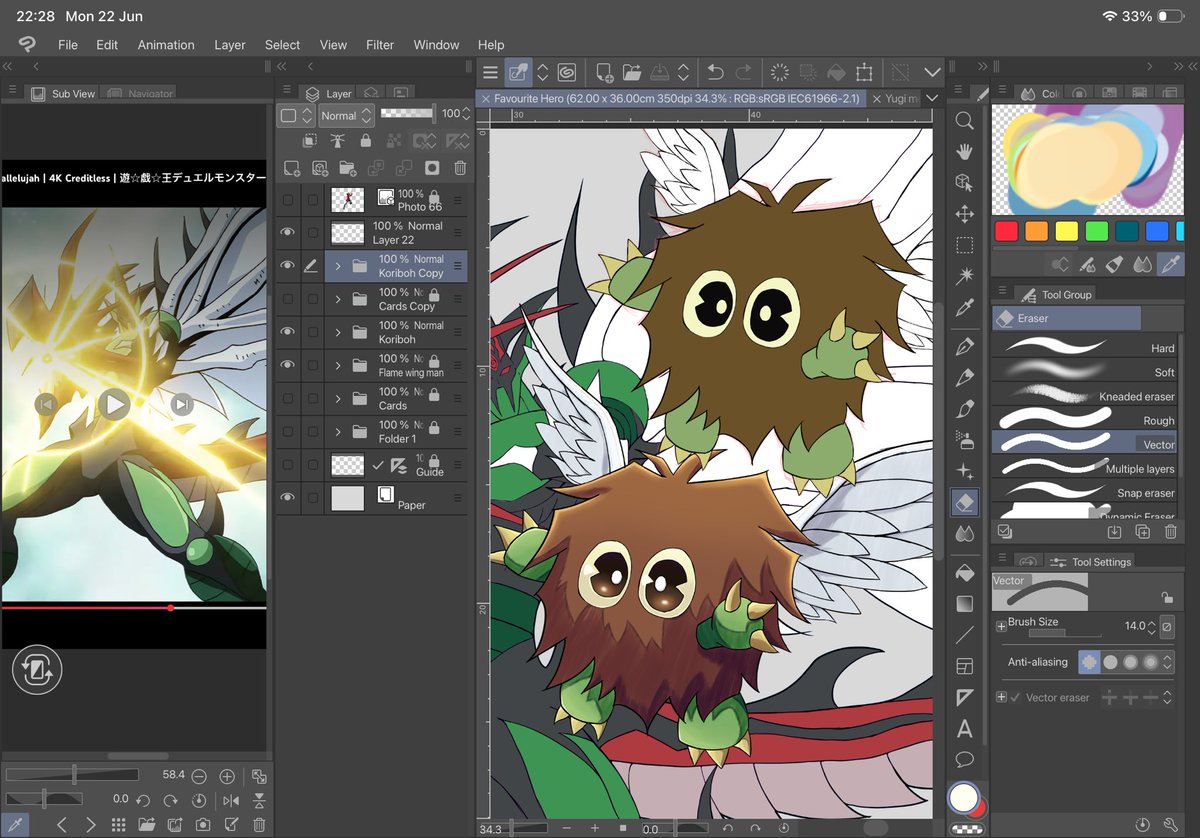1200x838 pixels.
Task: Show the Cards Copy folder
Action: [x=288, y=299]
